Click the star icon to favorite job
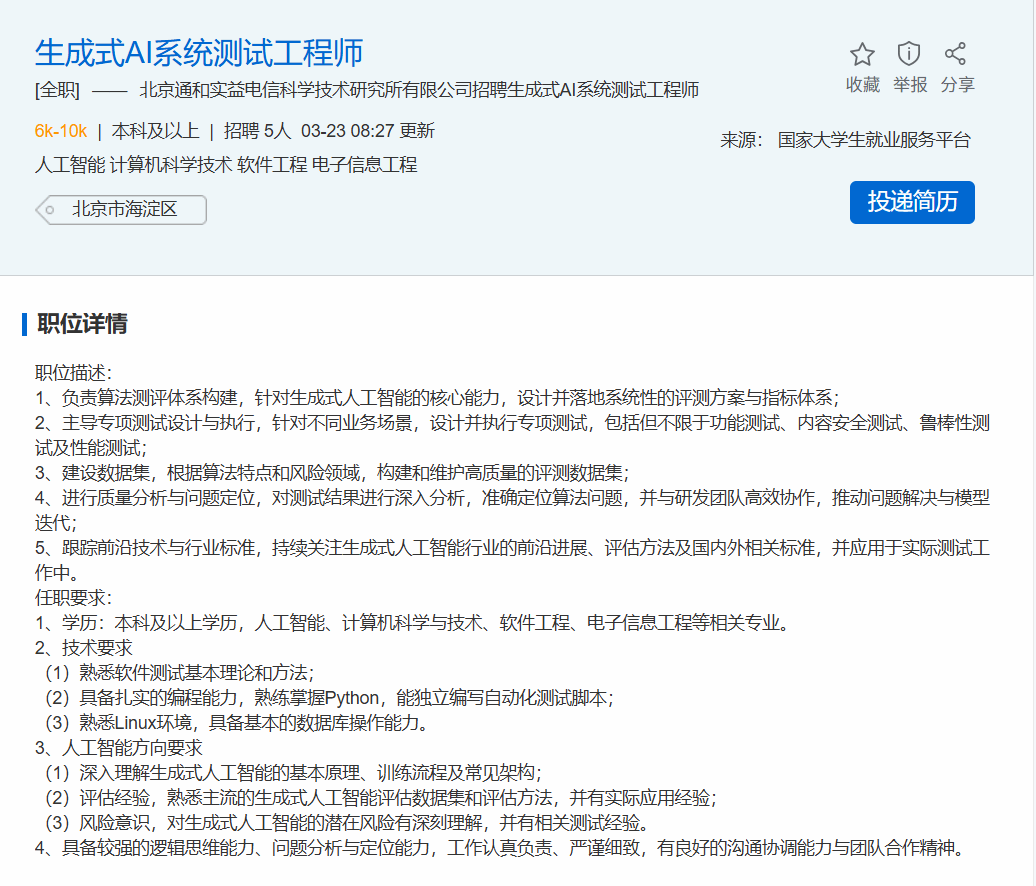 coord(862,54)
